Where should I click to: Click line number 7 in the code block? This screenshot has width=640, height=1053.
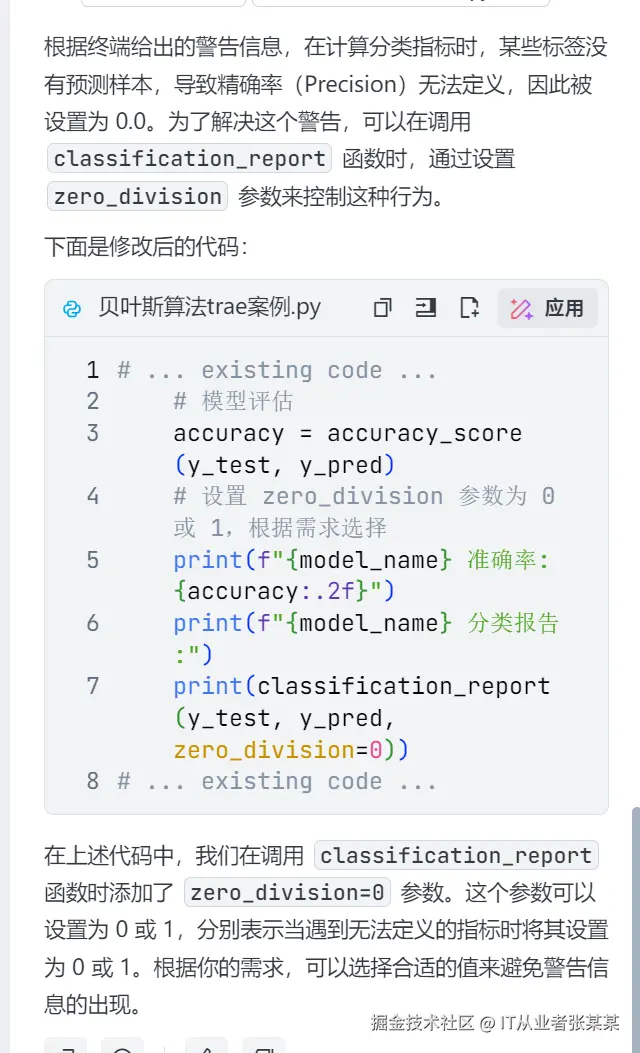click(92, 686)
